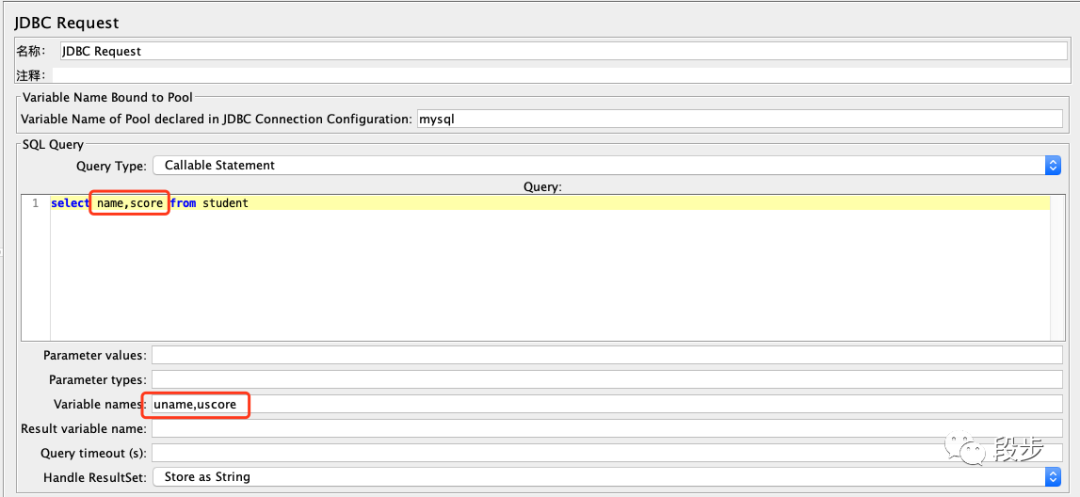Click the 注释 comment field
The height and width of the screenshot is (497, 1080).
(560, 75)
